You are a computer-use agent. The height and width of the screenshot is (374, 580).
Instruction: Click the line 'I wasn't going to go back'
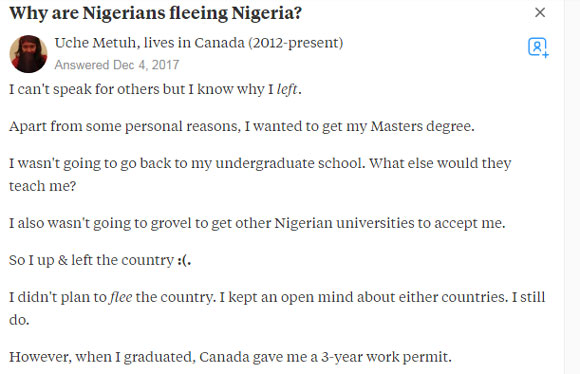260,164
